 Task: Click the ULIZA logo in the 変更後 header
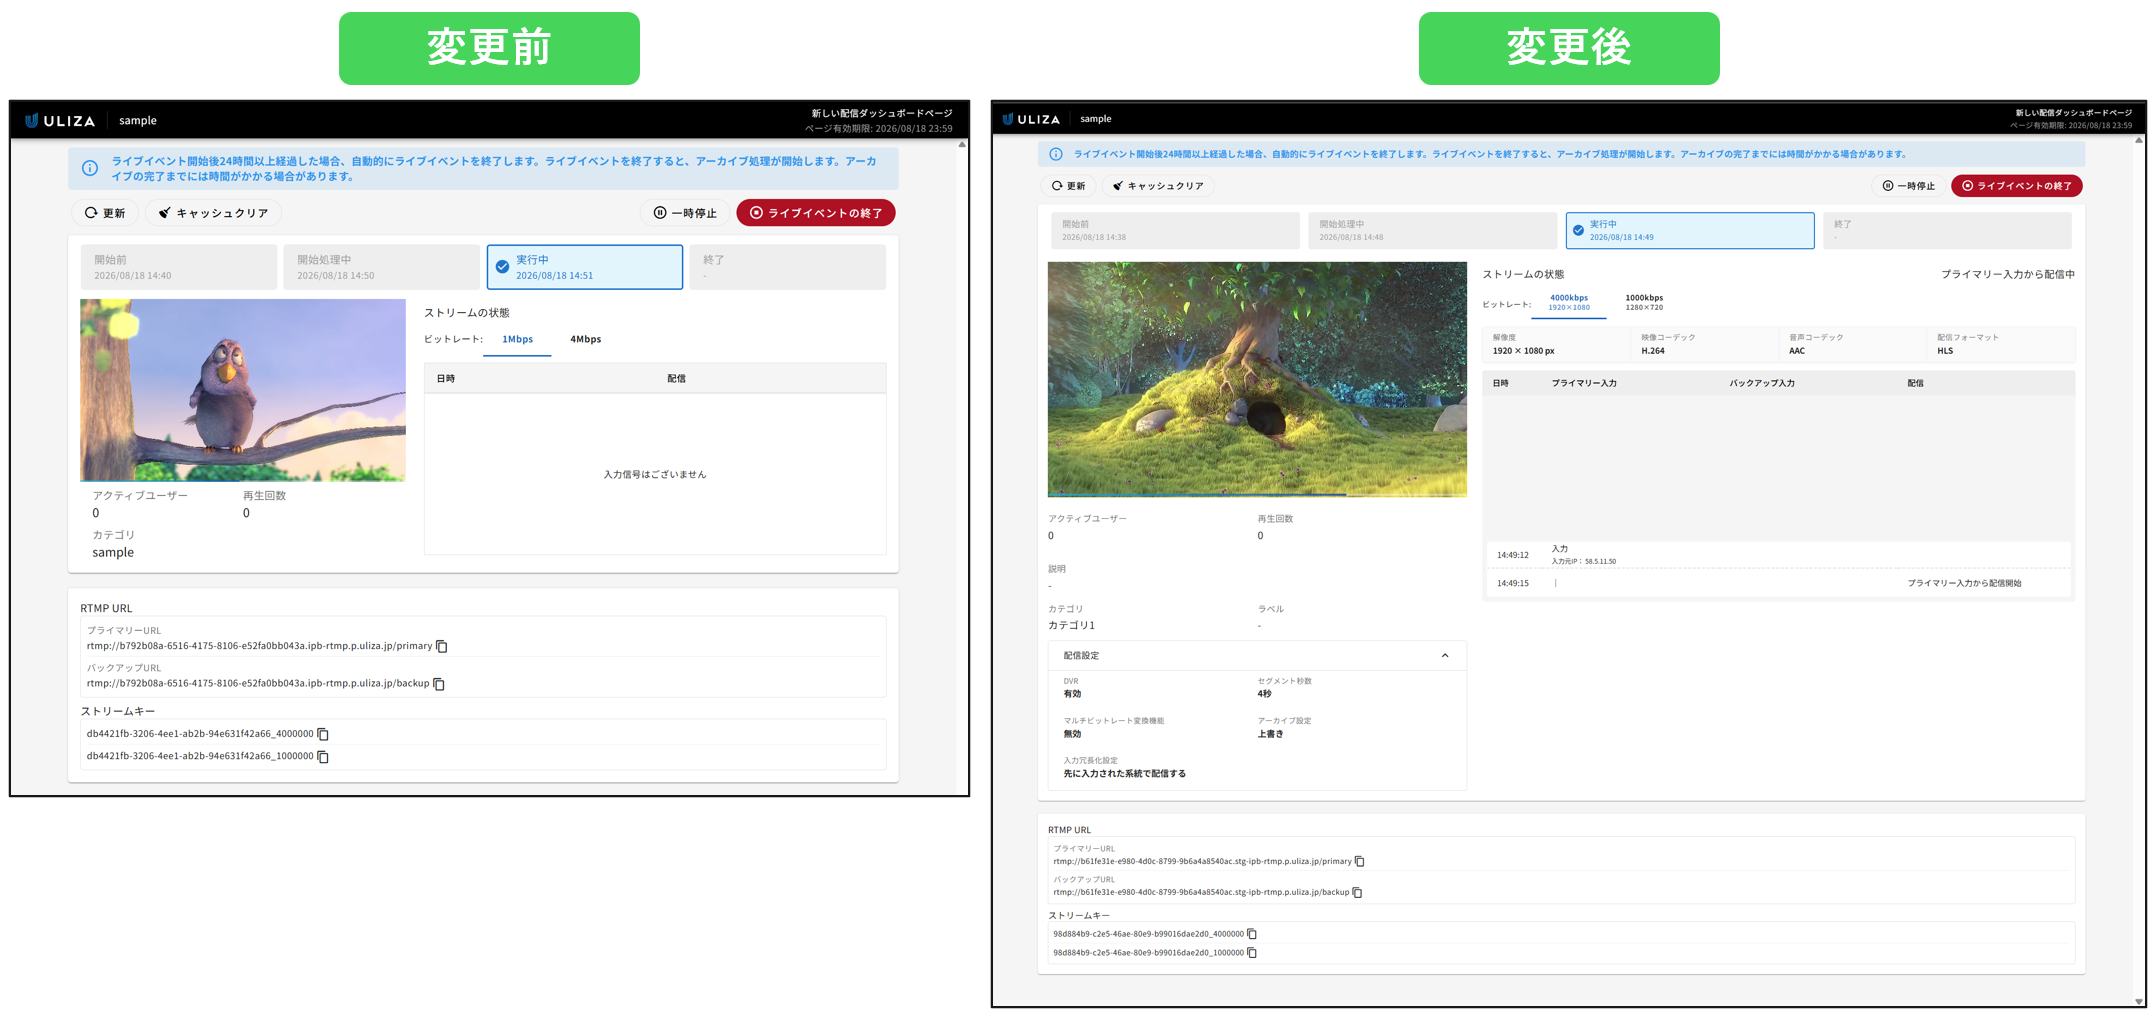(x=1031, y=119)
